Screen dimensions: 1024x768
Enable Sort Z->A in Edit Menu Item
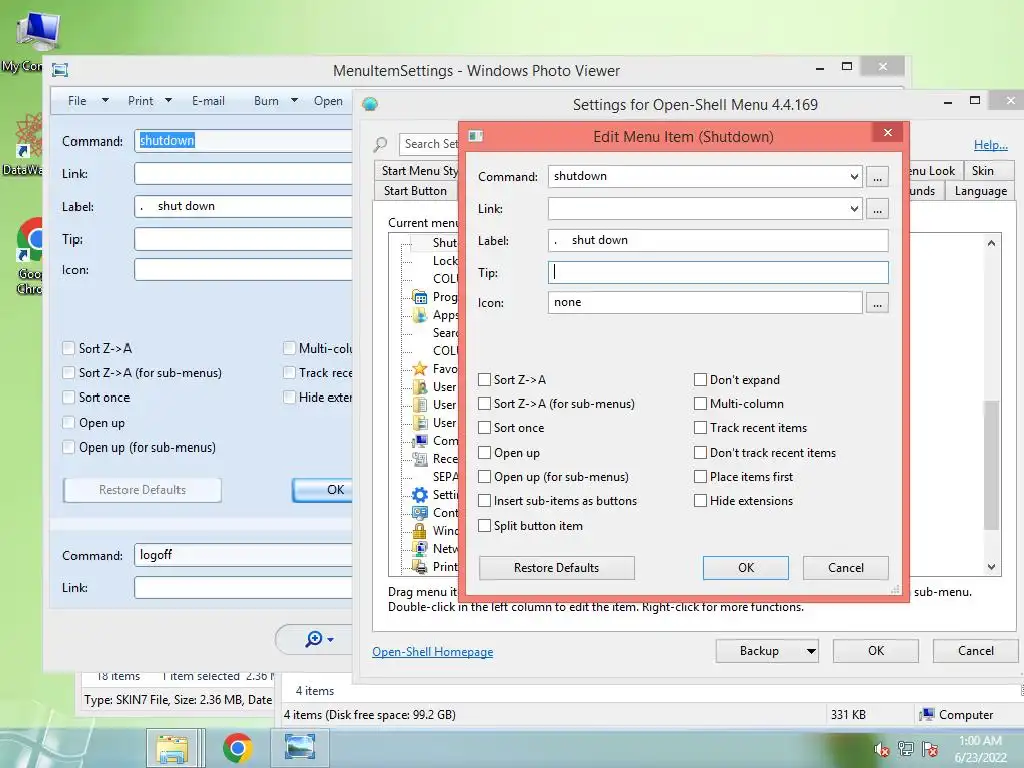(x=485, y=379)
